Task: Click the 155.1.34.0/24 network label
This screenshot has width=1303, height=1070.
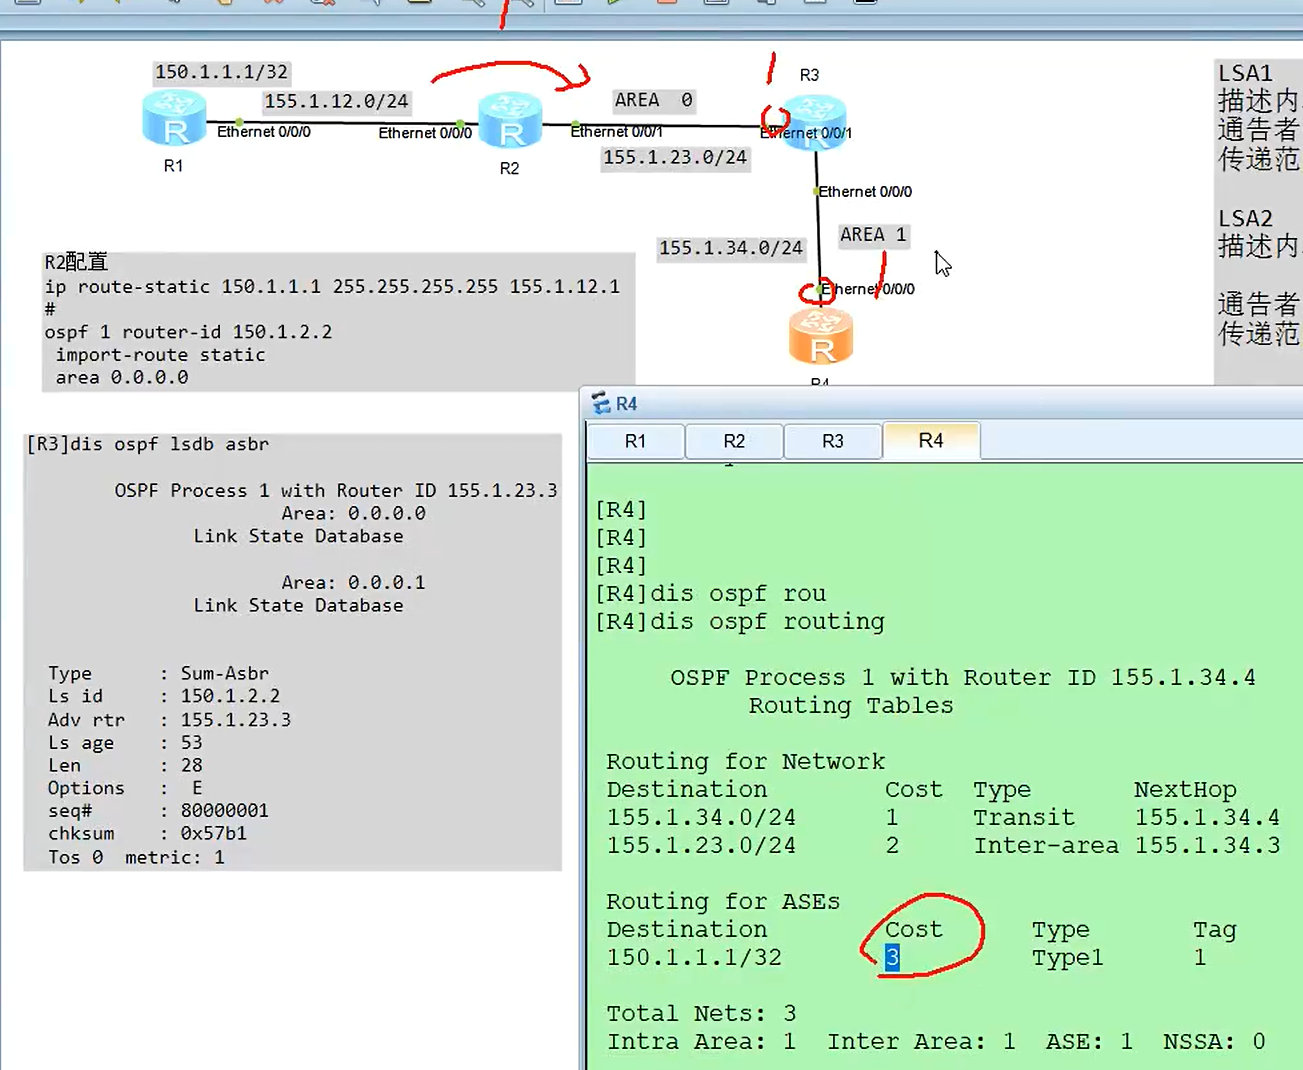Action: tap(731, 248)
